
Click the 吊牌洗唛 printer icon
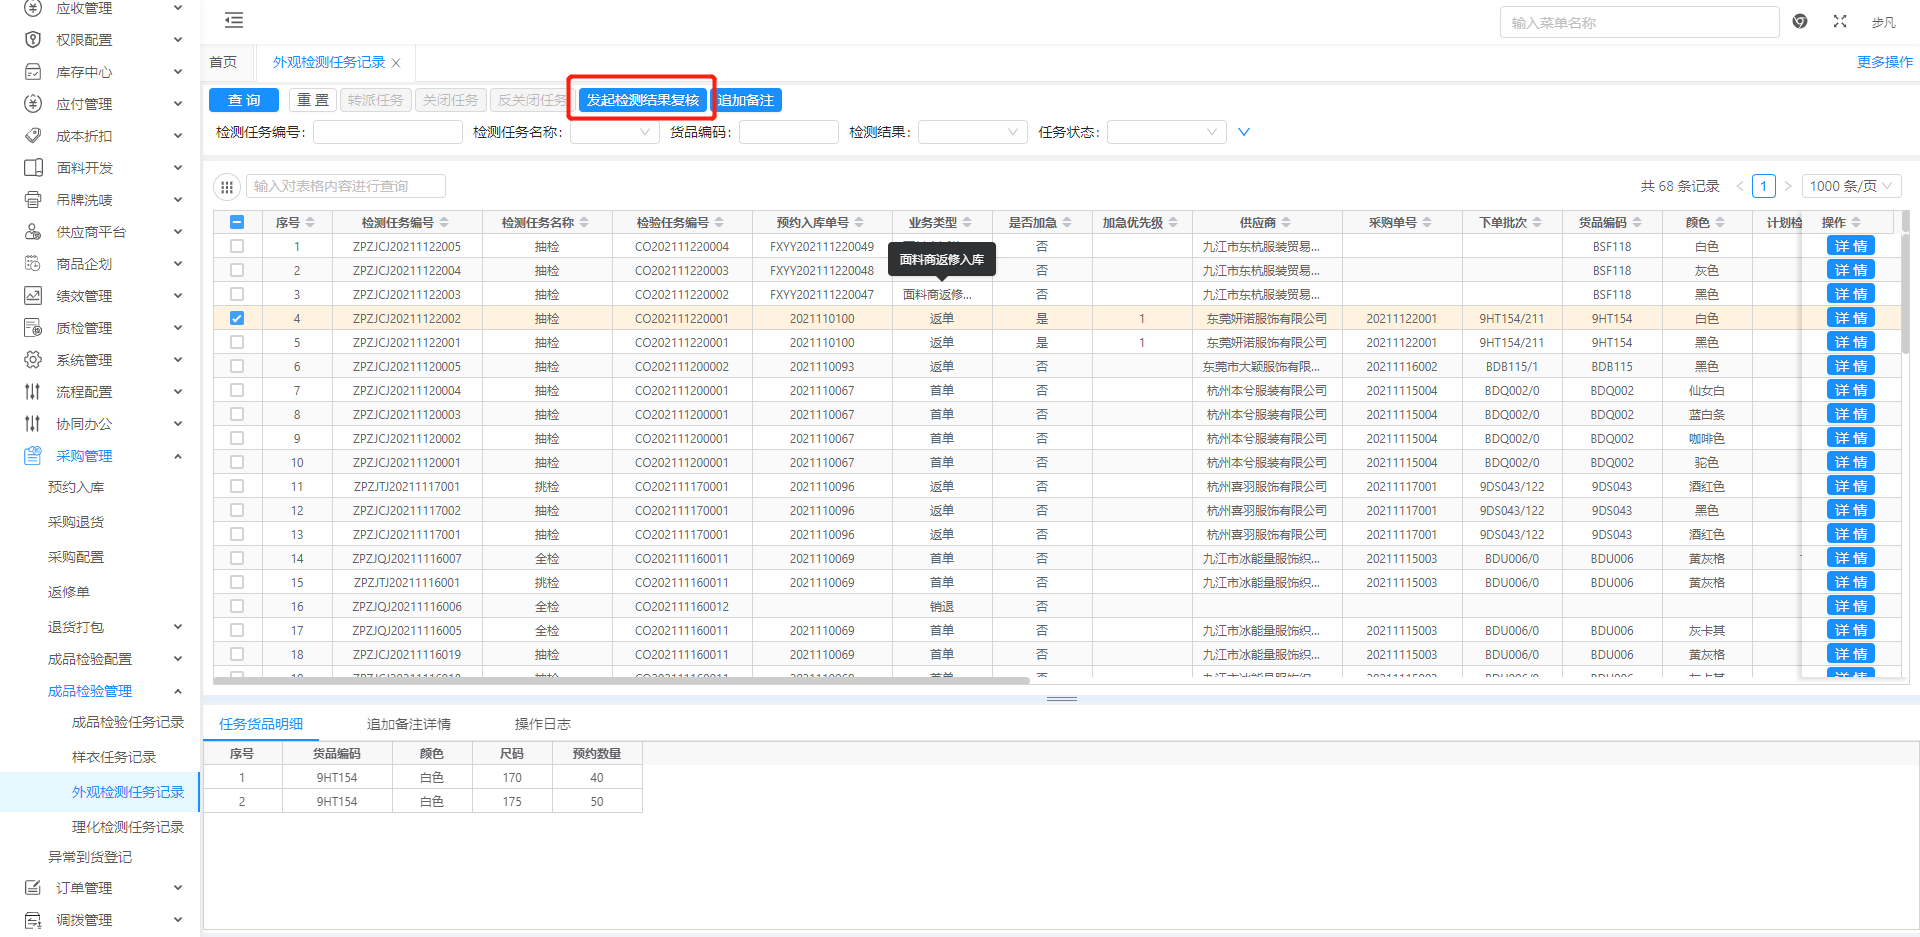(x=33, y=200)
